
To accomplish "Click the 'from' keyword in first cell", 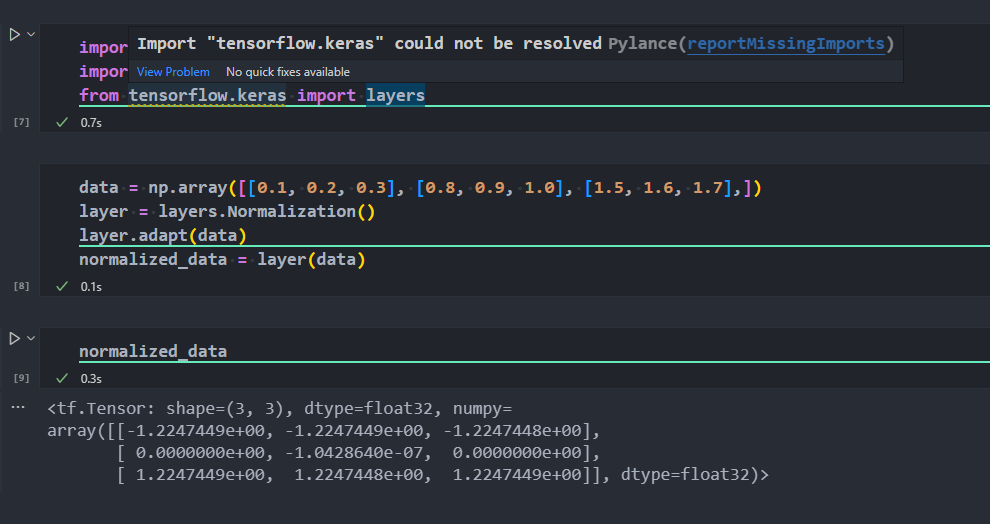I will 98,95.
